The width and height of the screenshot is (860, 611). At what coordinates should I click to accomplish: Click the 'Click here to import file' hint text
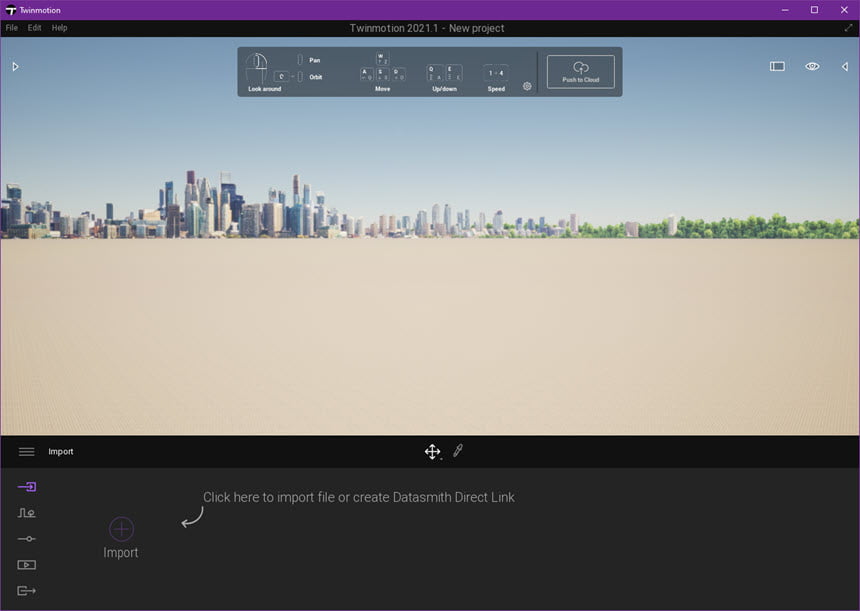(359, 497)
